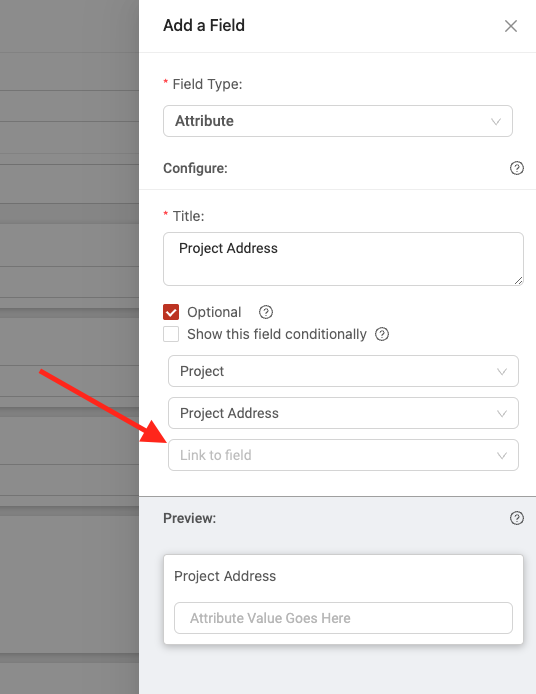Open help for Show this field conditionally
This screenshot has width=536, height=694.
(x=382, y=334)
